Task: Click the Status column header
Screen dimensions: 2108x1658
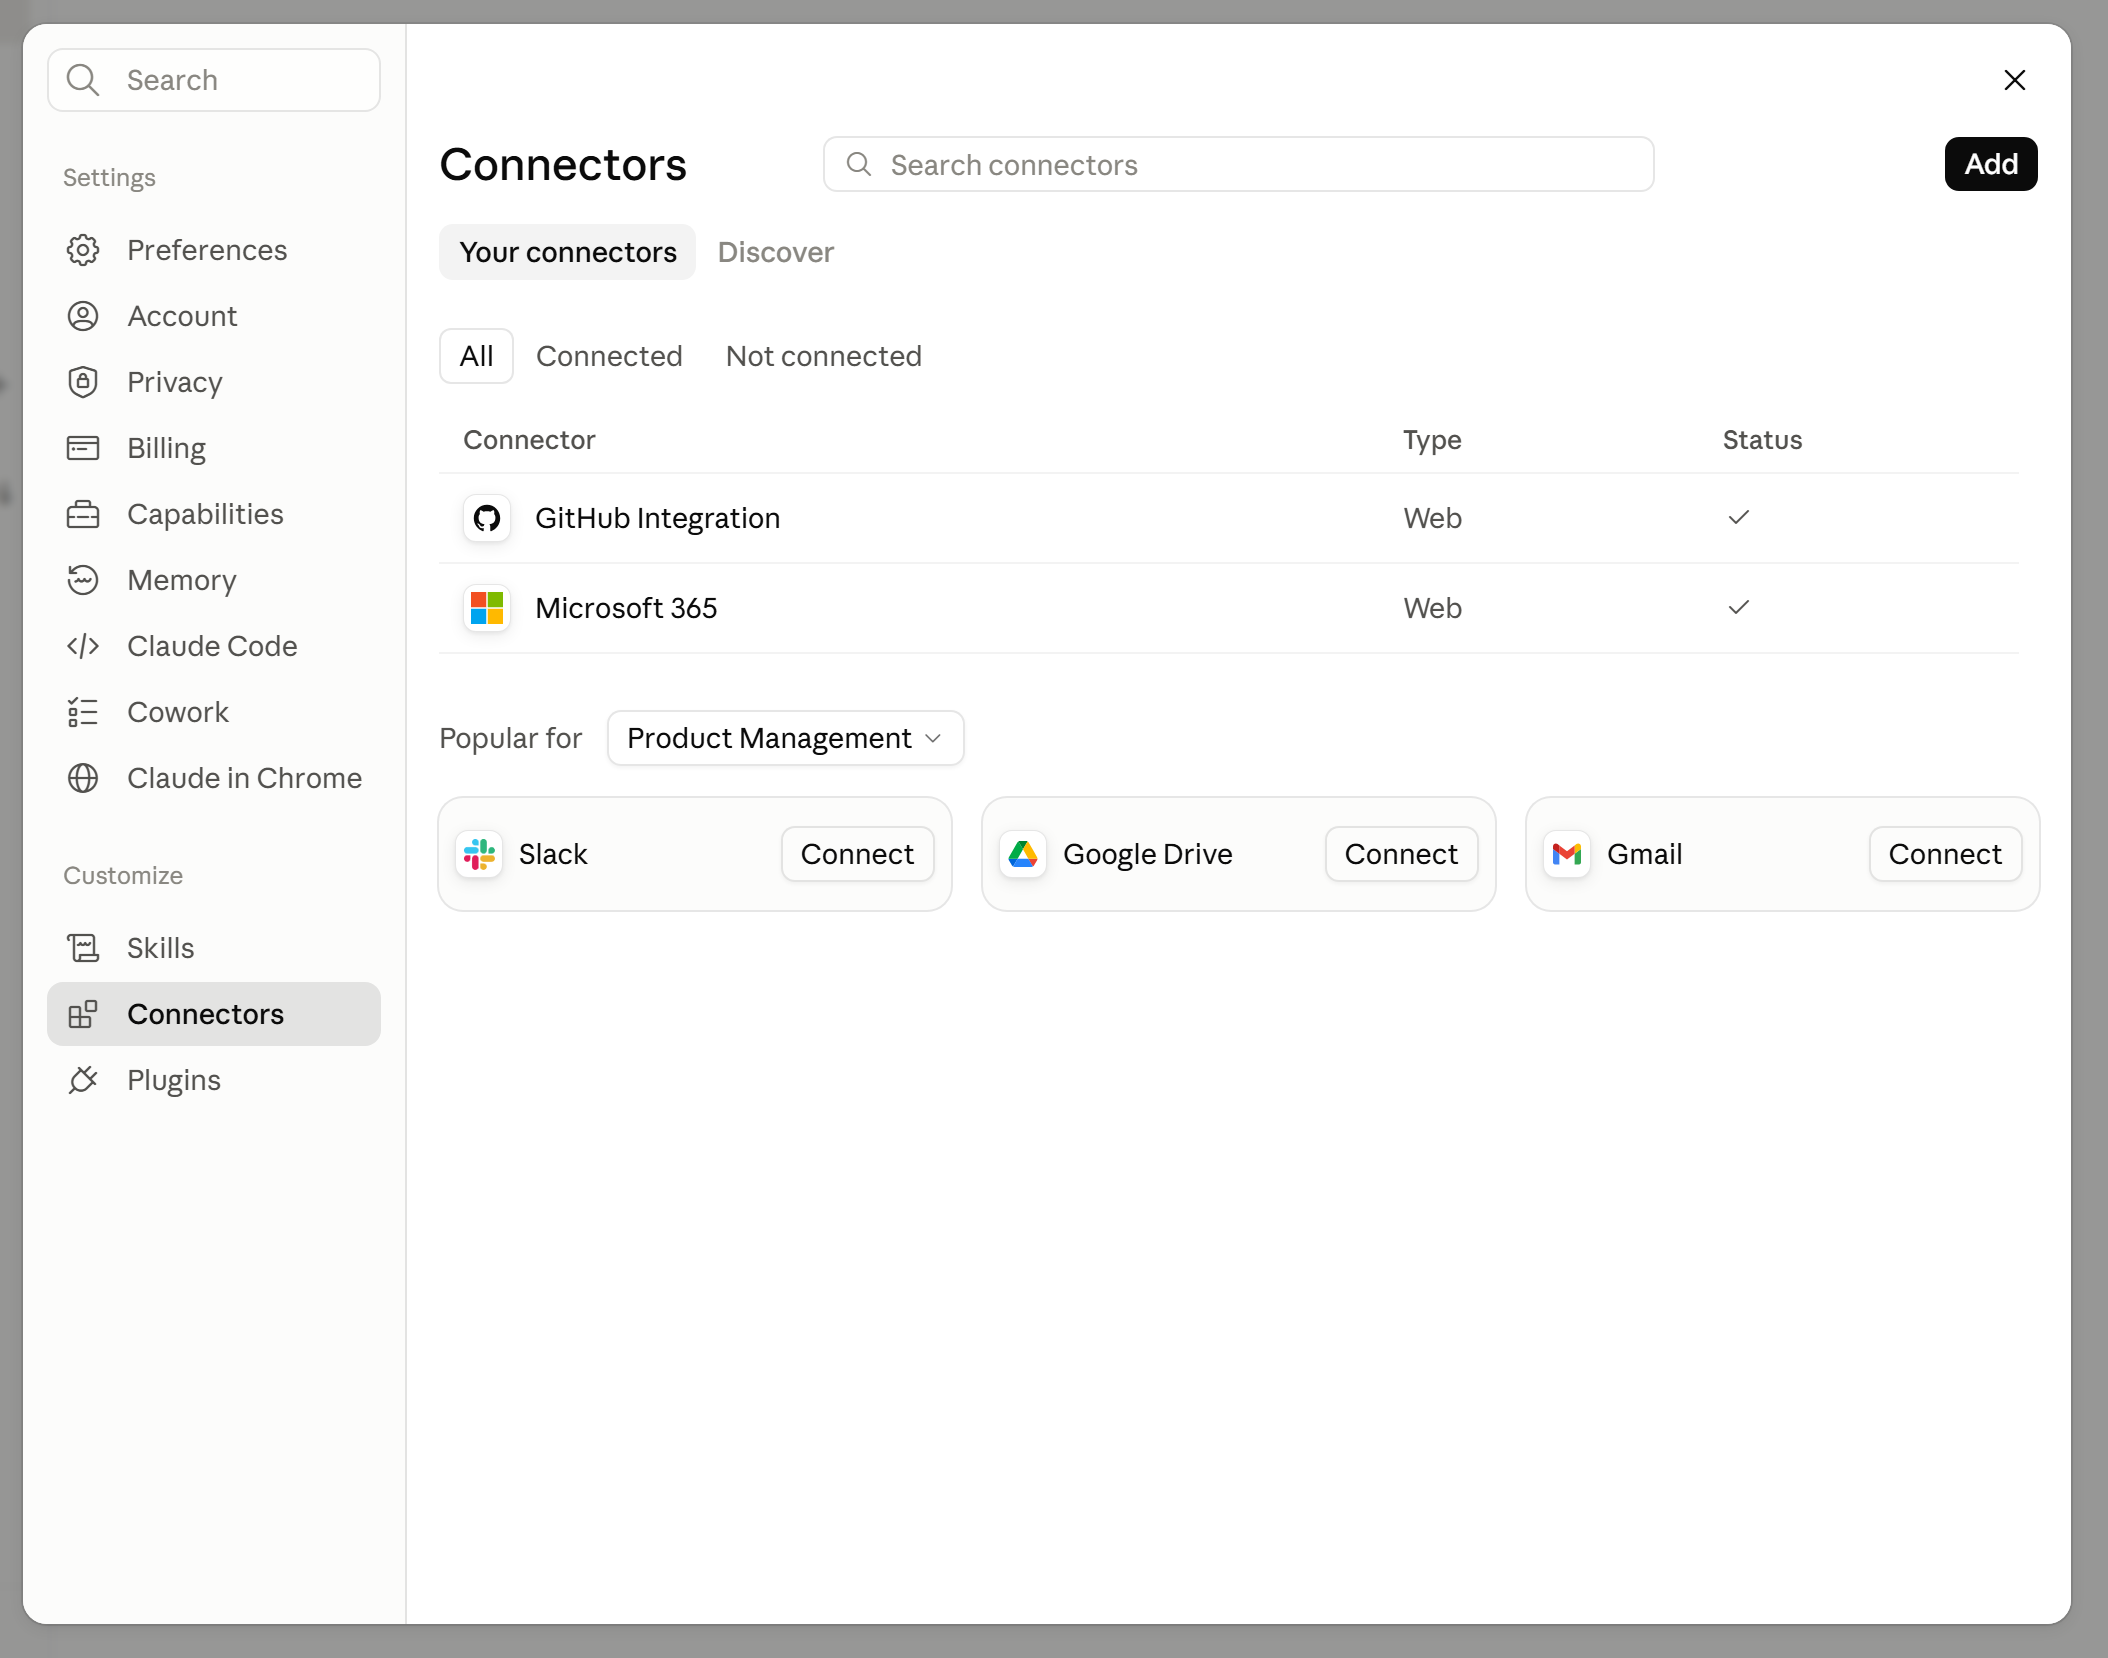Action: tap(1762, 440)
